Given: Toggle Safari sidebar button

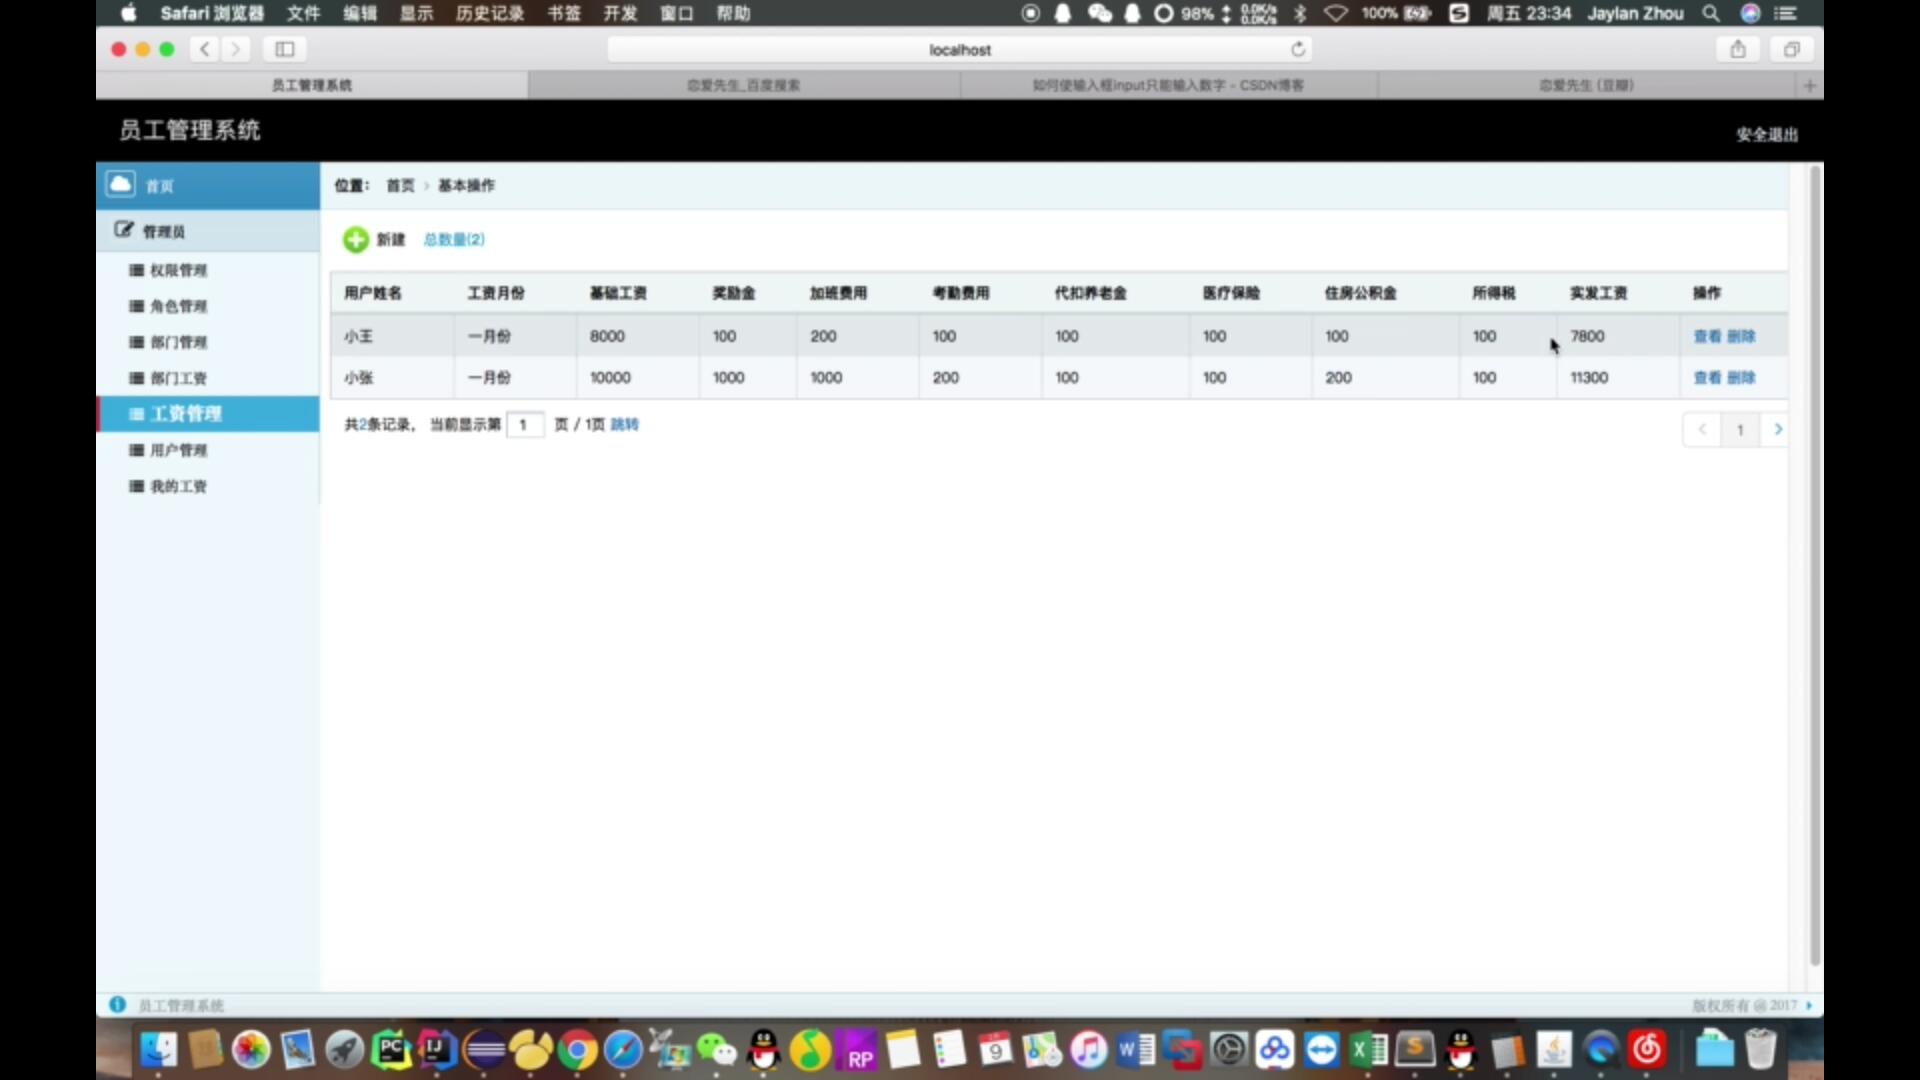Looking at the screenshot, I should click(x=285, y=49).
